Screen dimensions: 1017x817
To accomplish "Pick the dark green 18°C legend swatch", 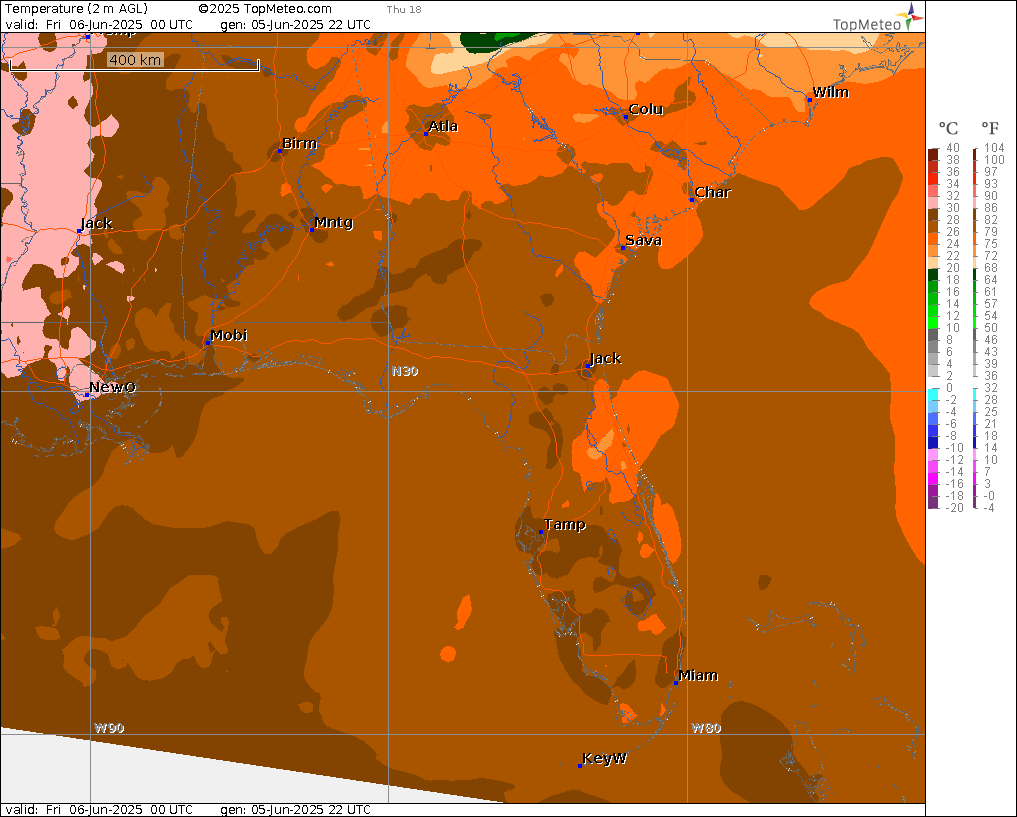I will [x=933, y=274].
